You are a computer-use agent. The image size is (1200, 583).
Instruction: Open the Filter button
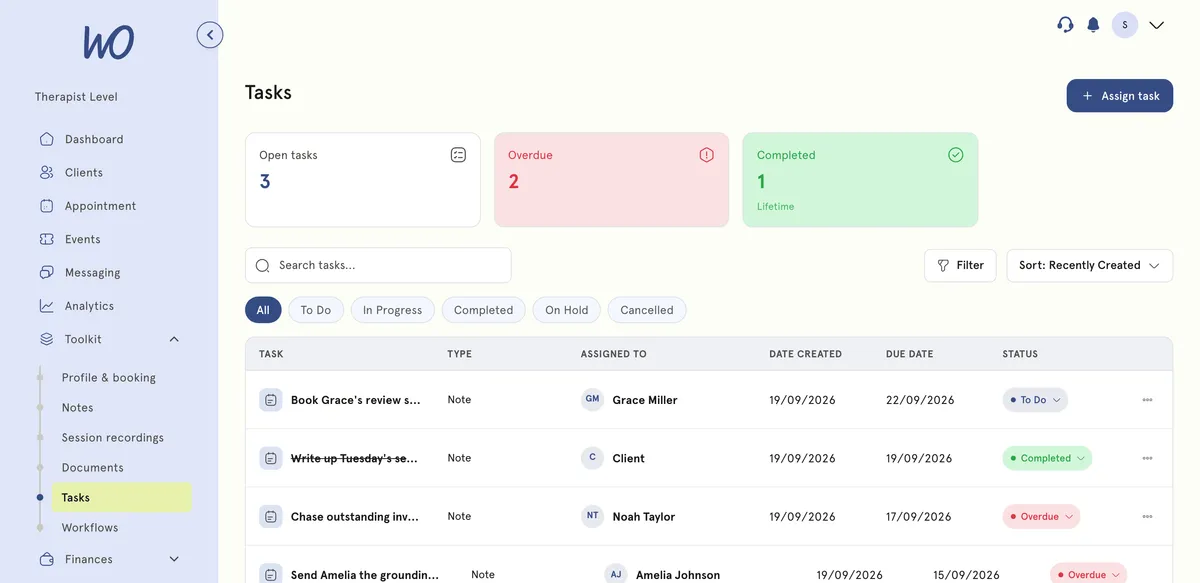pos(960,265)
